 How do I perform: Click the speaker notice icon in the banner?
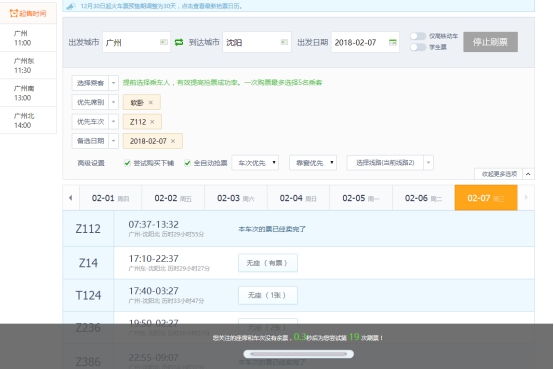[71, 6]
